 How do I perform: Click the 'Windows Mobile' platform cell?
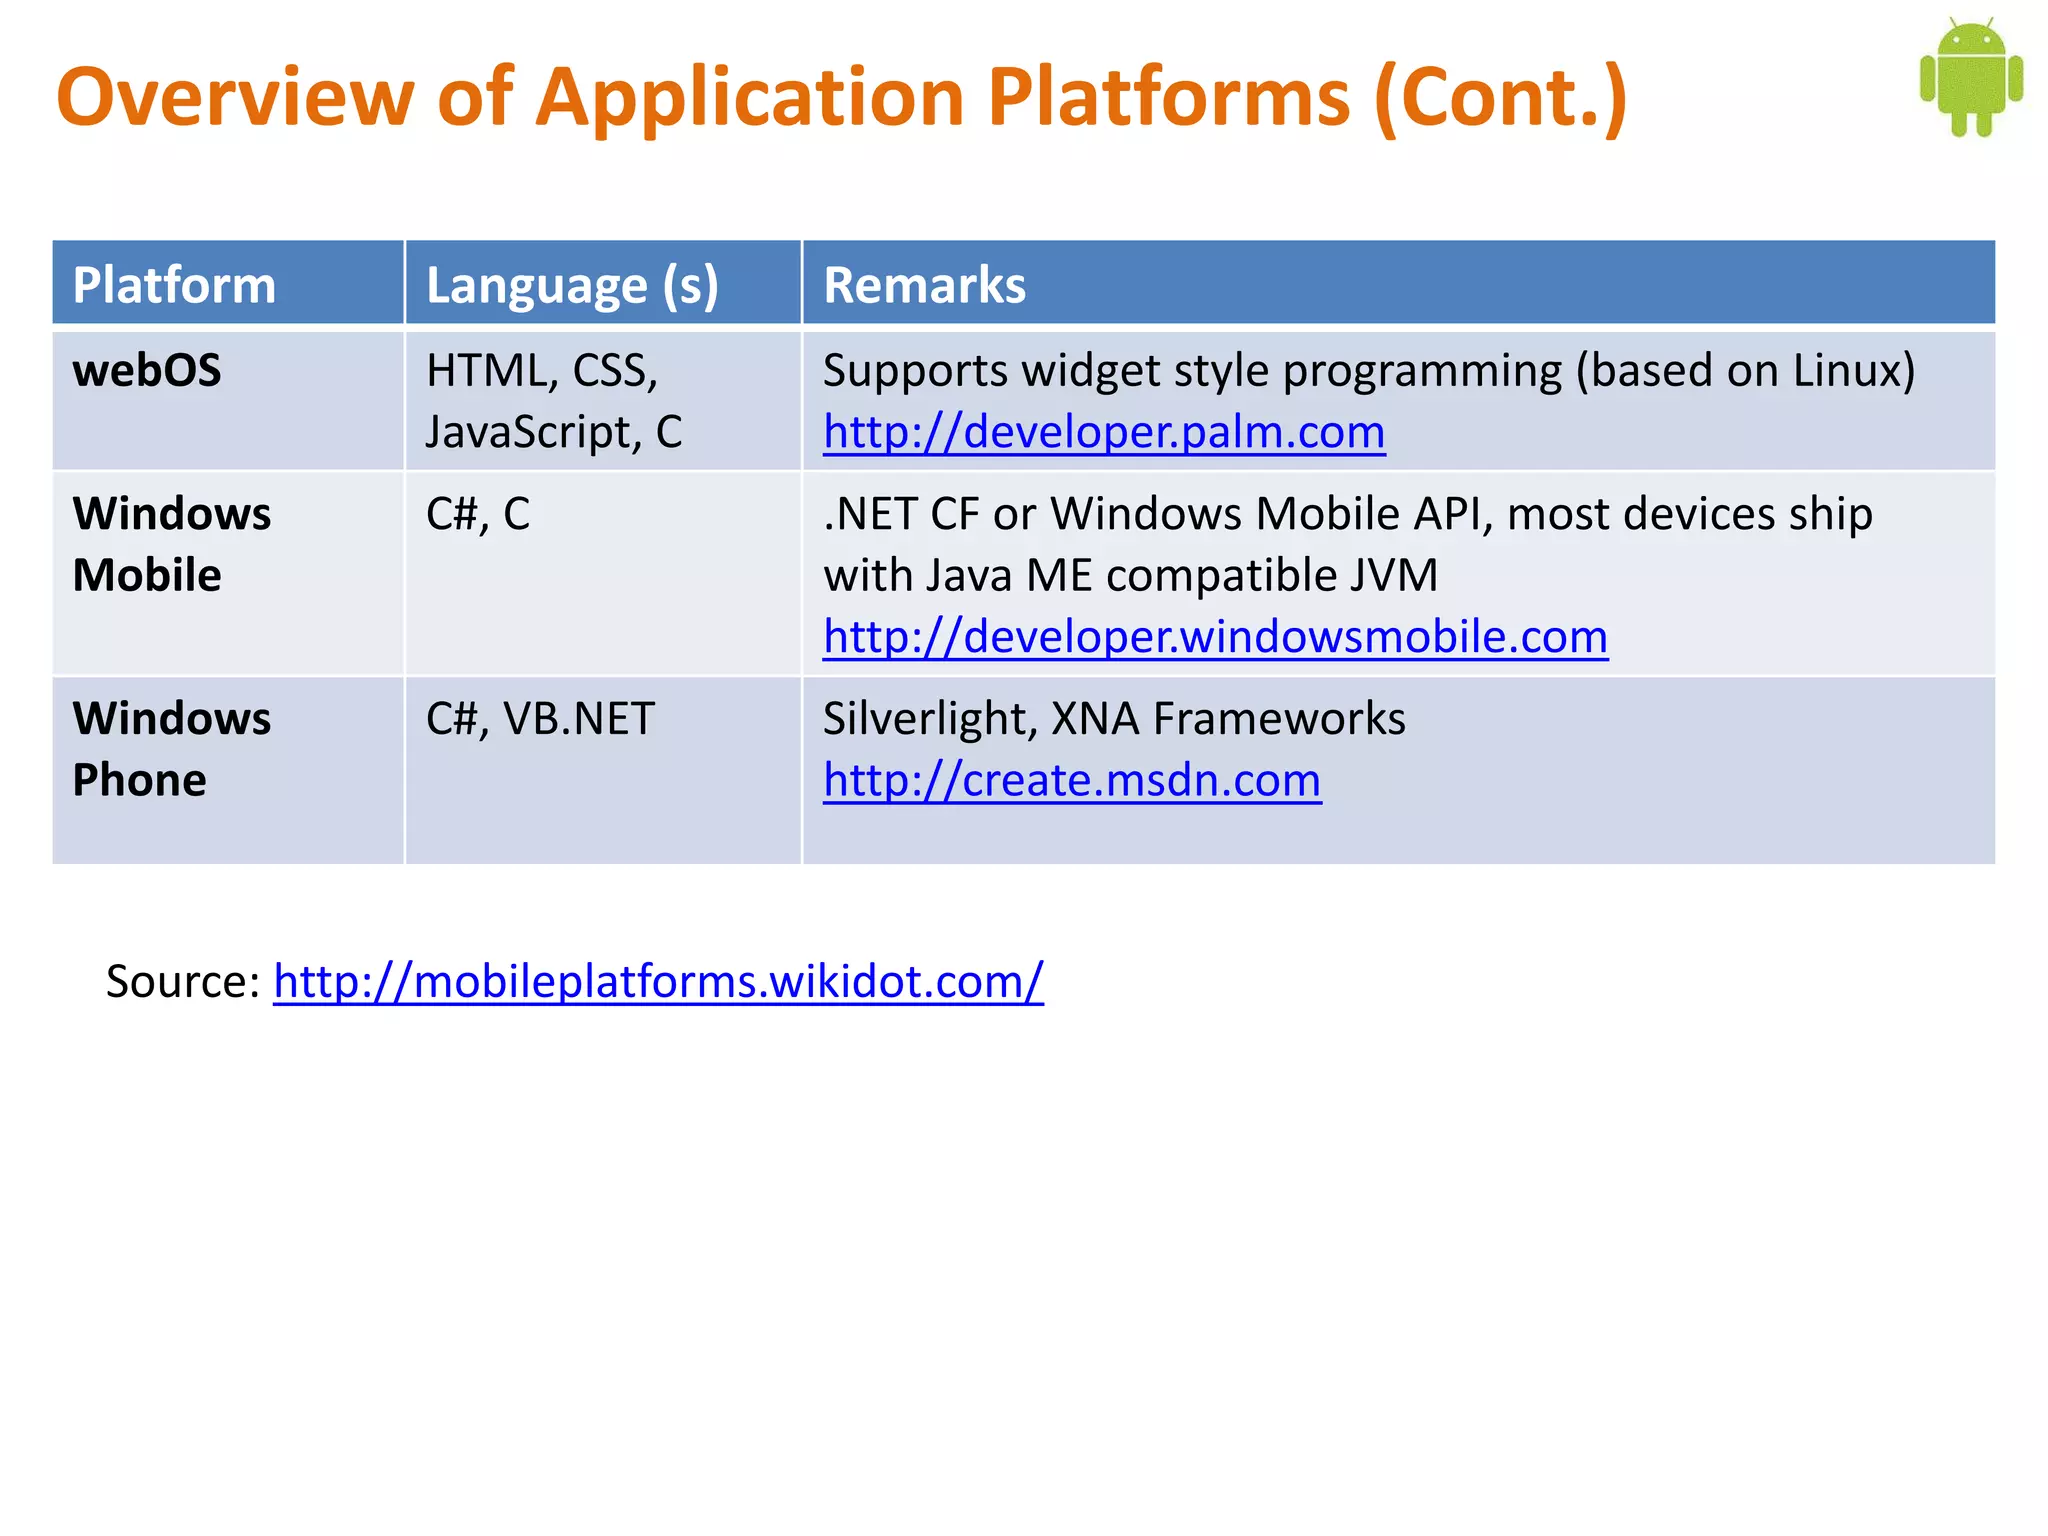[228, 573]
